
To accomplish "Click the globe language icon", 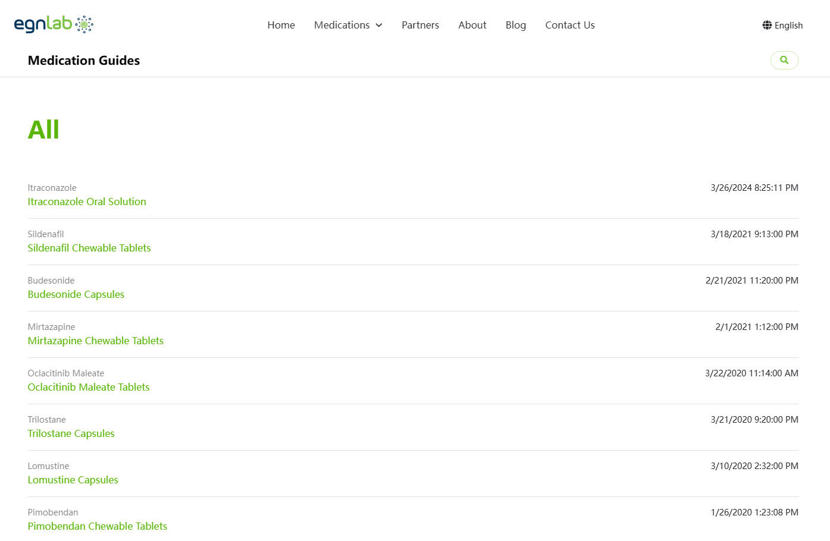I will (767, 25).
